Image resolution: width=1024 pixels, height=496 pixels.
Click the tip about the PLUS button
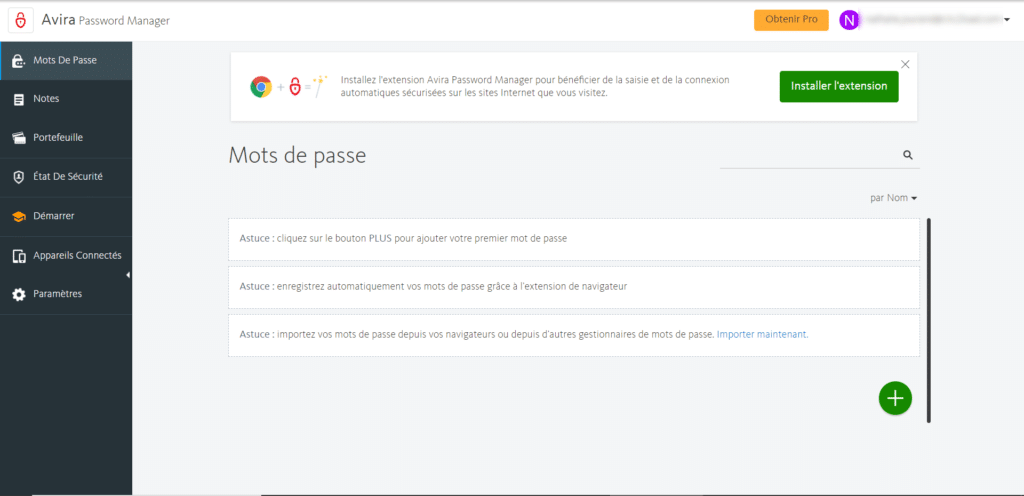(574, 239)
